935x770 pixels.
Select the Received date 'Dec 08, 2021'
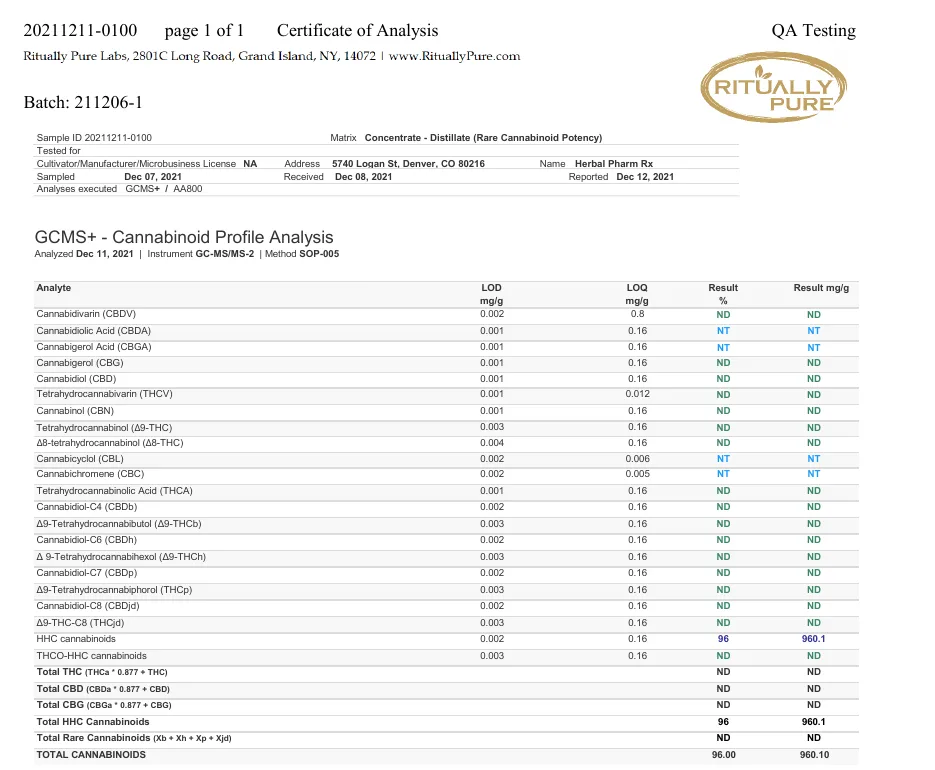363,177
